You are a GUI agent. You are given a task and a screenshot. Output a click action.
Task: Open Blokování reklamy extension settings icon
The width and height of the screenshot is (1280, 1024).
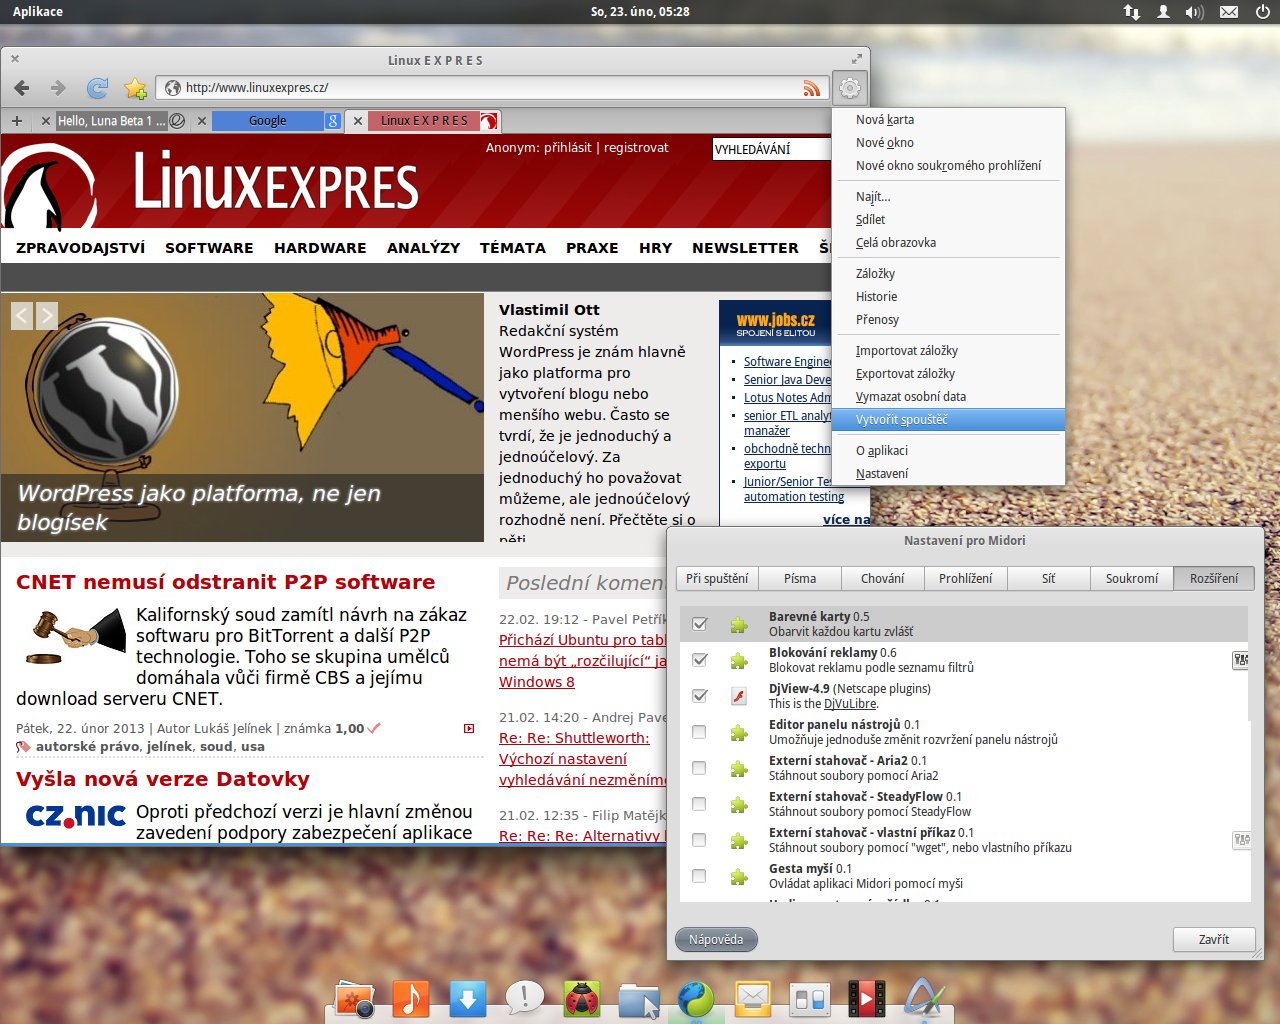pos(1241,659)
